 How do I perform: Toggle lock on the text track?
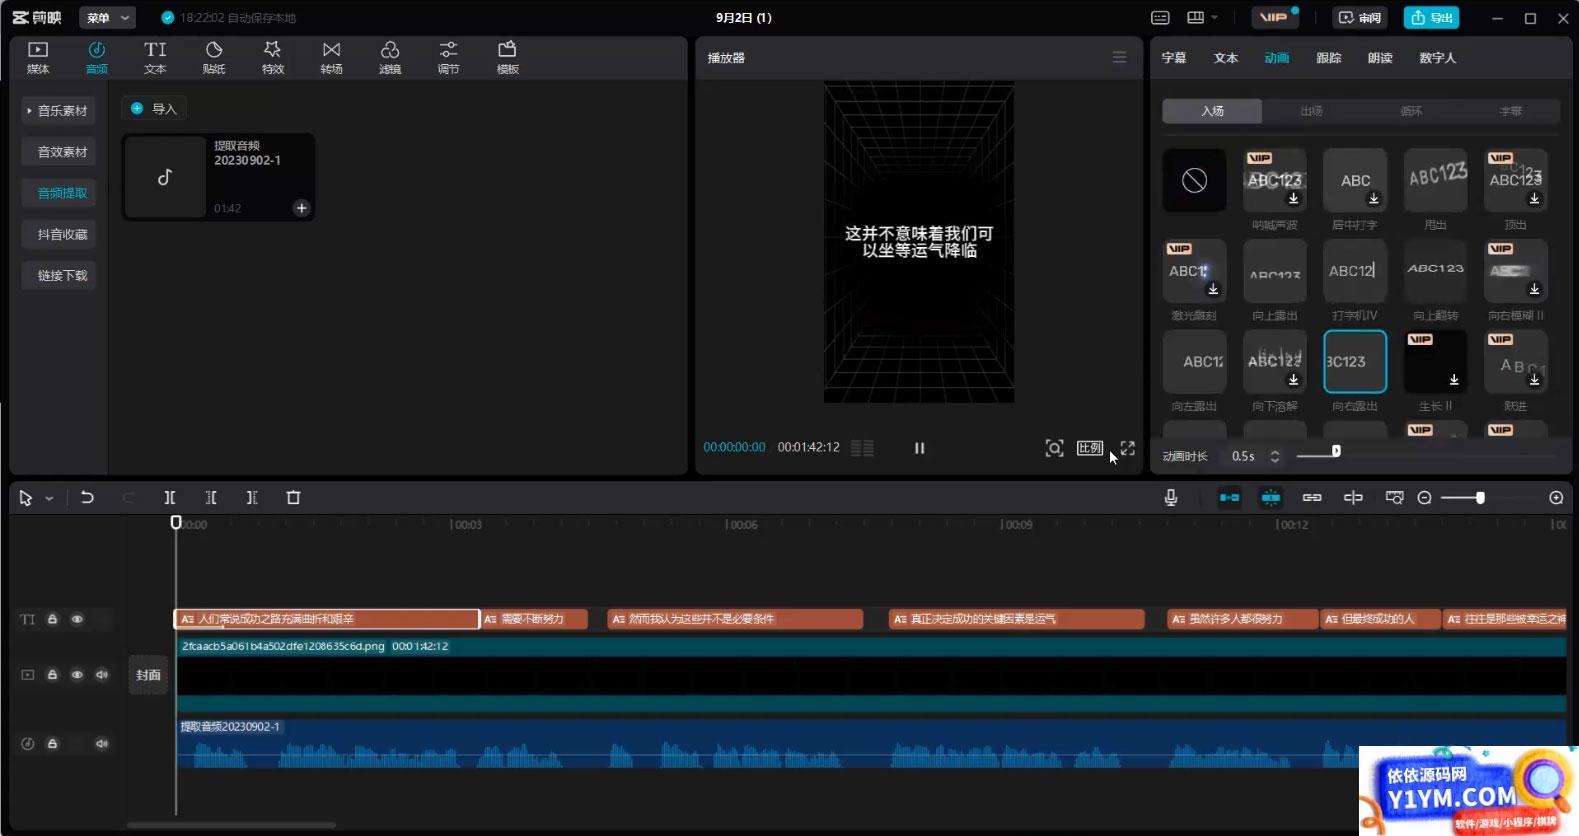click(53, 619)
